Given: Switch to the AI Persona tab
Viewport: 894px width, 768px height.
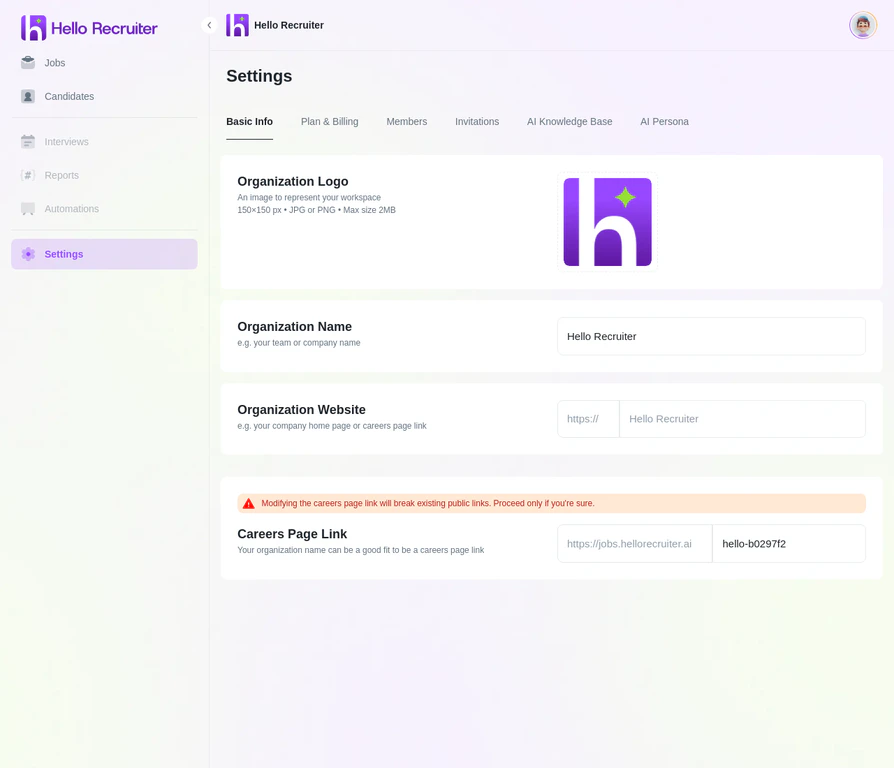Looking at the screenshot, I should pyautogui.click(x=664, y=121).
